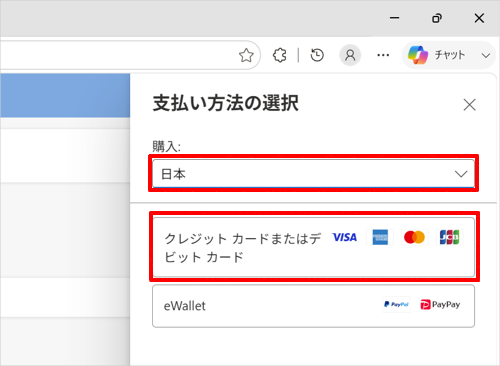Open the 日本 country dropdown
Screen dimensions: 500x366
pyautogui.click(x=313, y=174)
